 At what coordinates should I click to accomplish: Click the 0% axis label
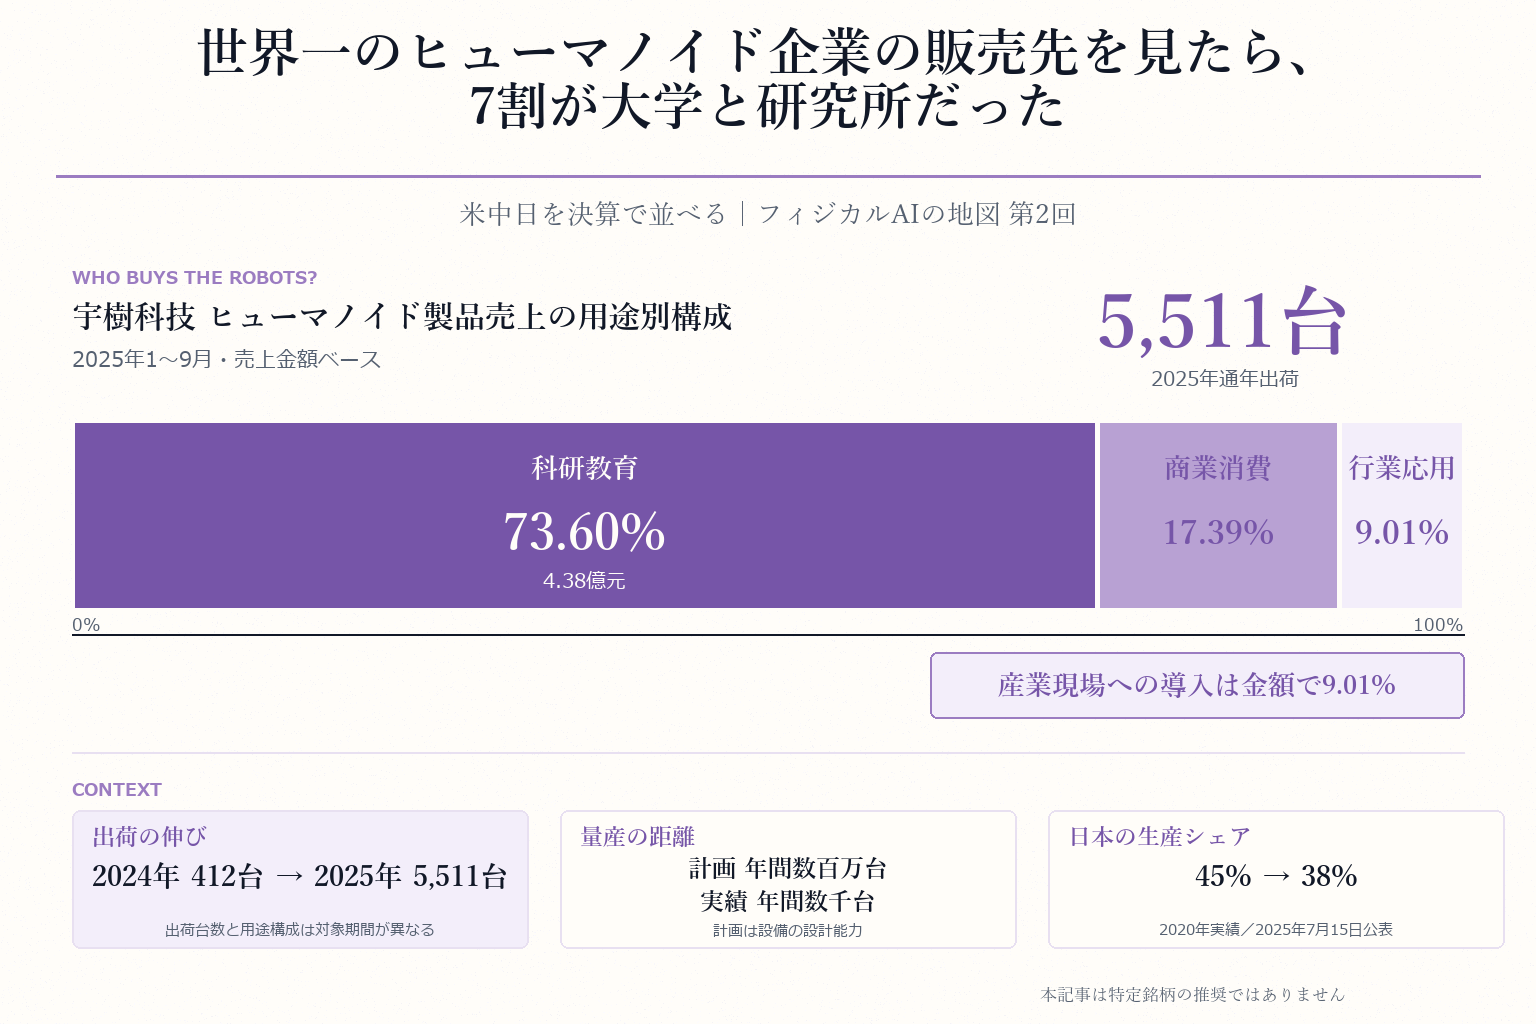click(86, 625)
